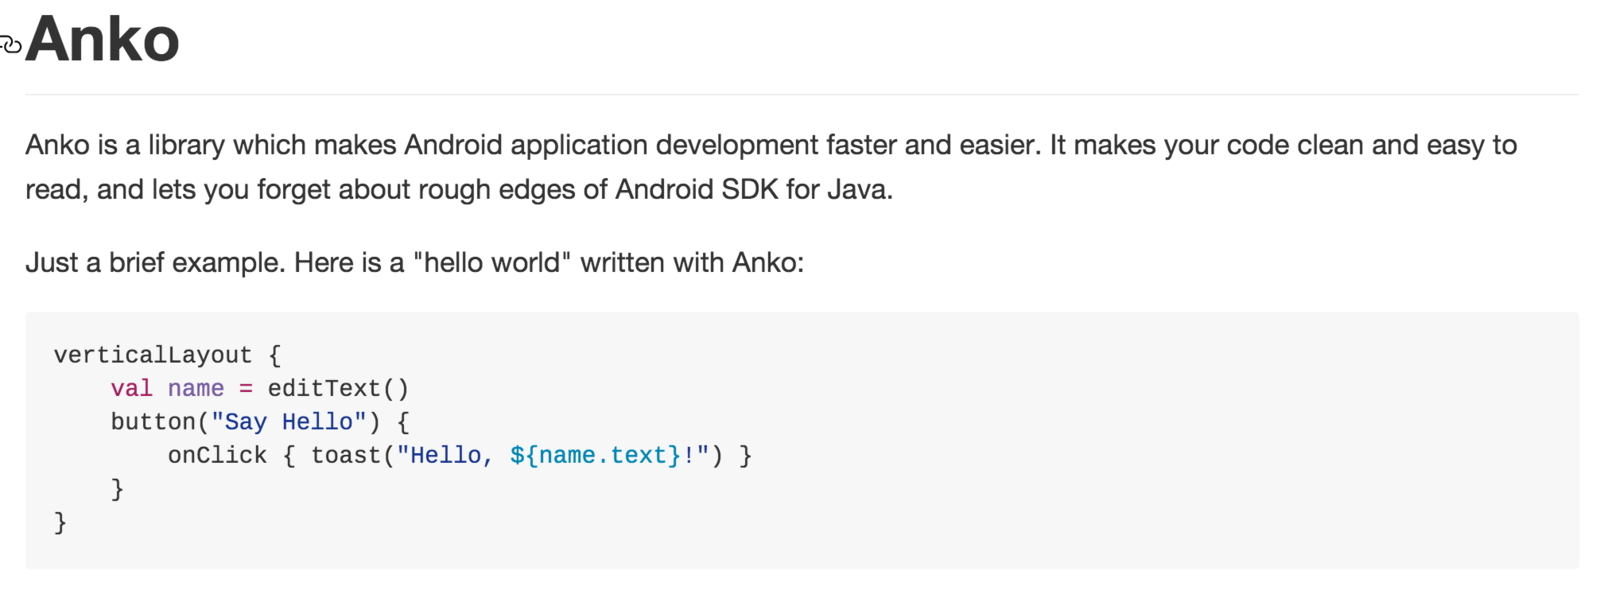
Task: Click the "verticalLayout {" code line
Action: pyautogui.click(x=168, y=355)
